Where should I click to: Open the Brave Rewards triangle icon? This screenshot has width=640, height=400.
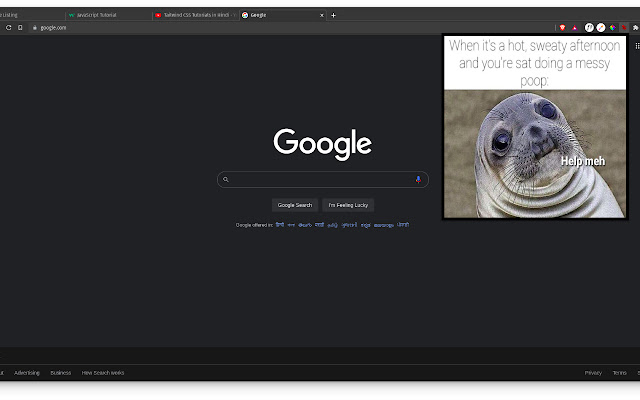[575, 28]
